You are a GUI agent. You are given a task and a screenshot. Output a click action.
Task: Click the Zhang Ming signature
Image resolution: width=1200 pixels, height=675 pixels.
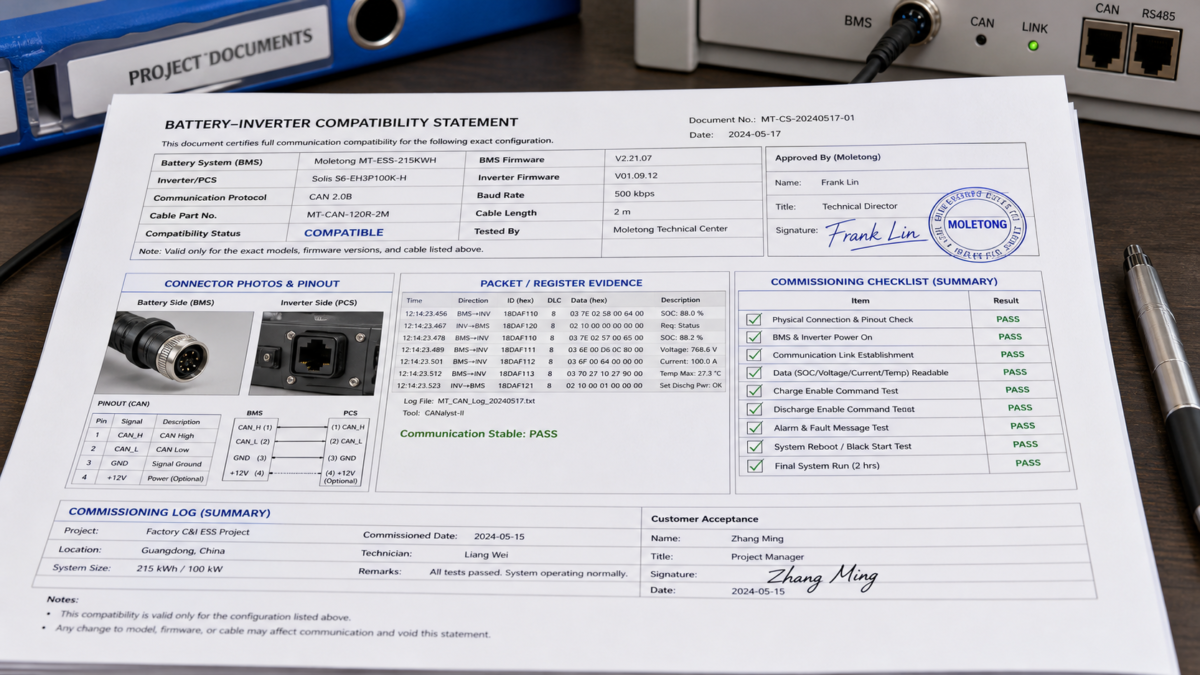pos(822,577)
